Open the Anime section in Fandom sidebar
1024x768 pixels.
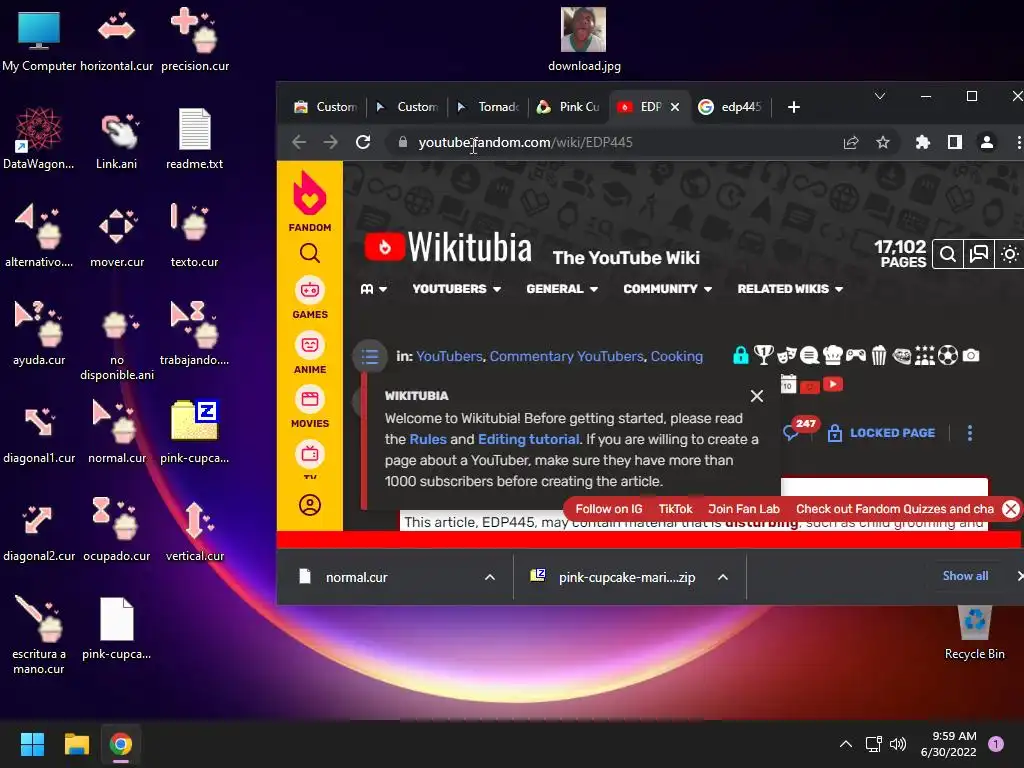pyautogui.click(x=310, y=353)
